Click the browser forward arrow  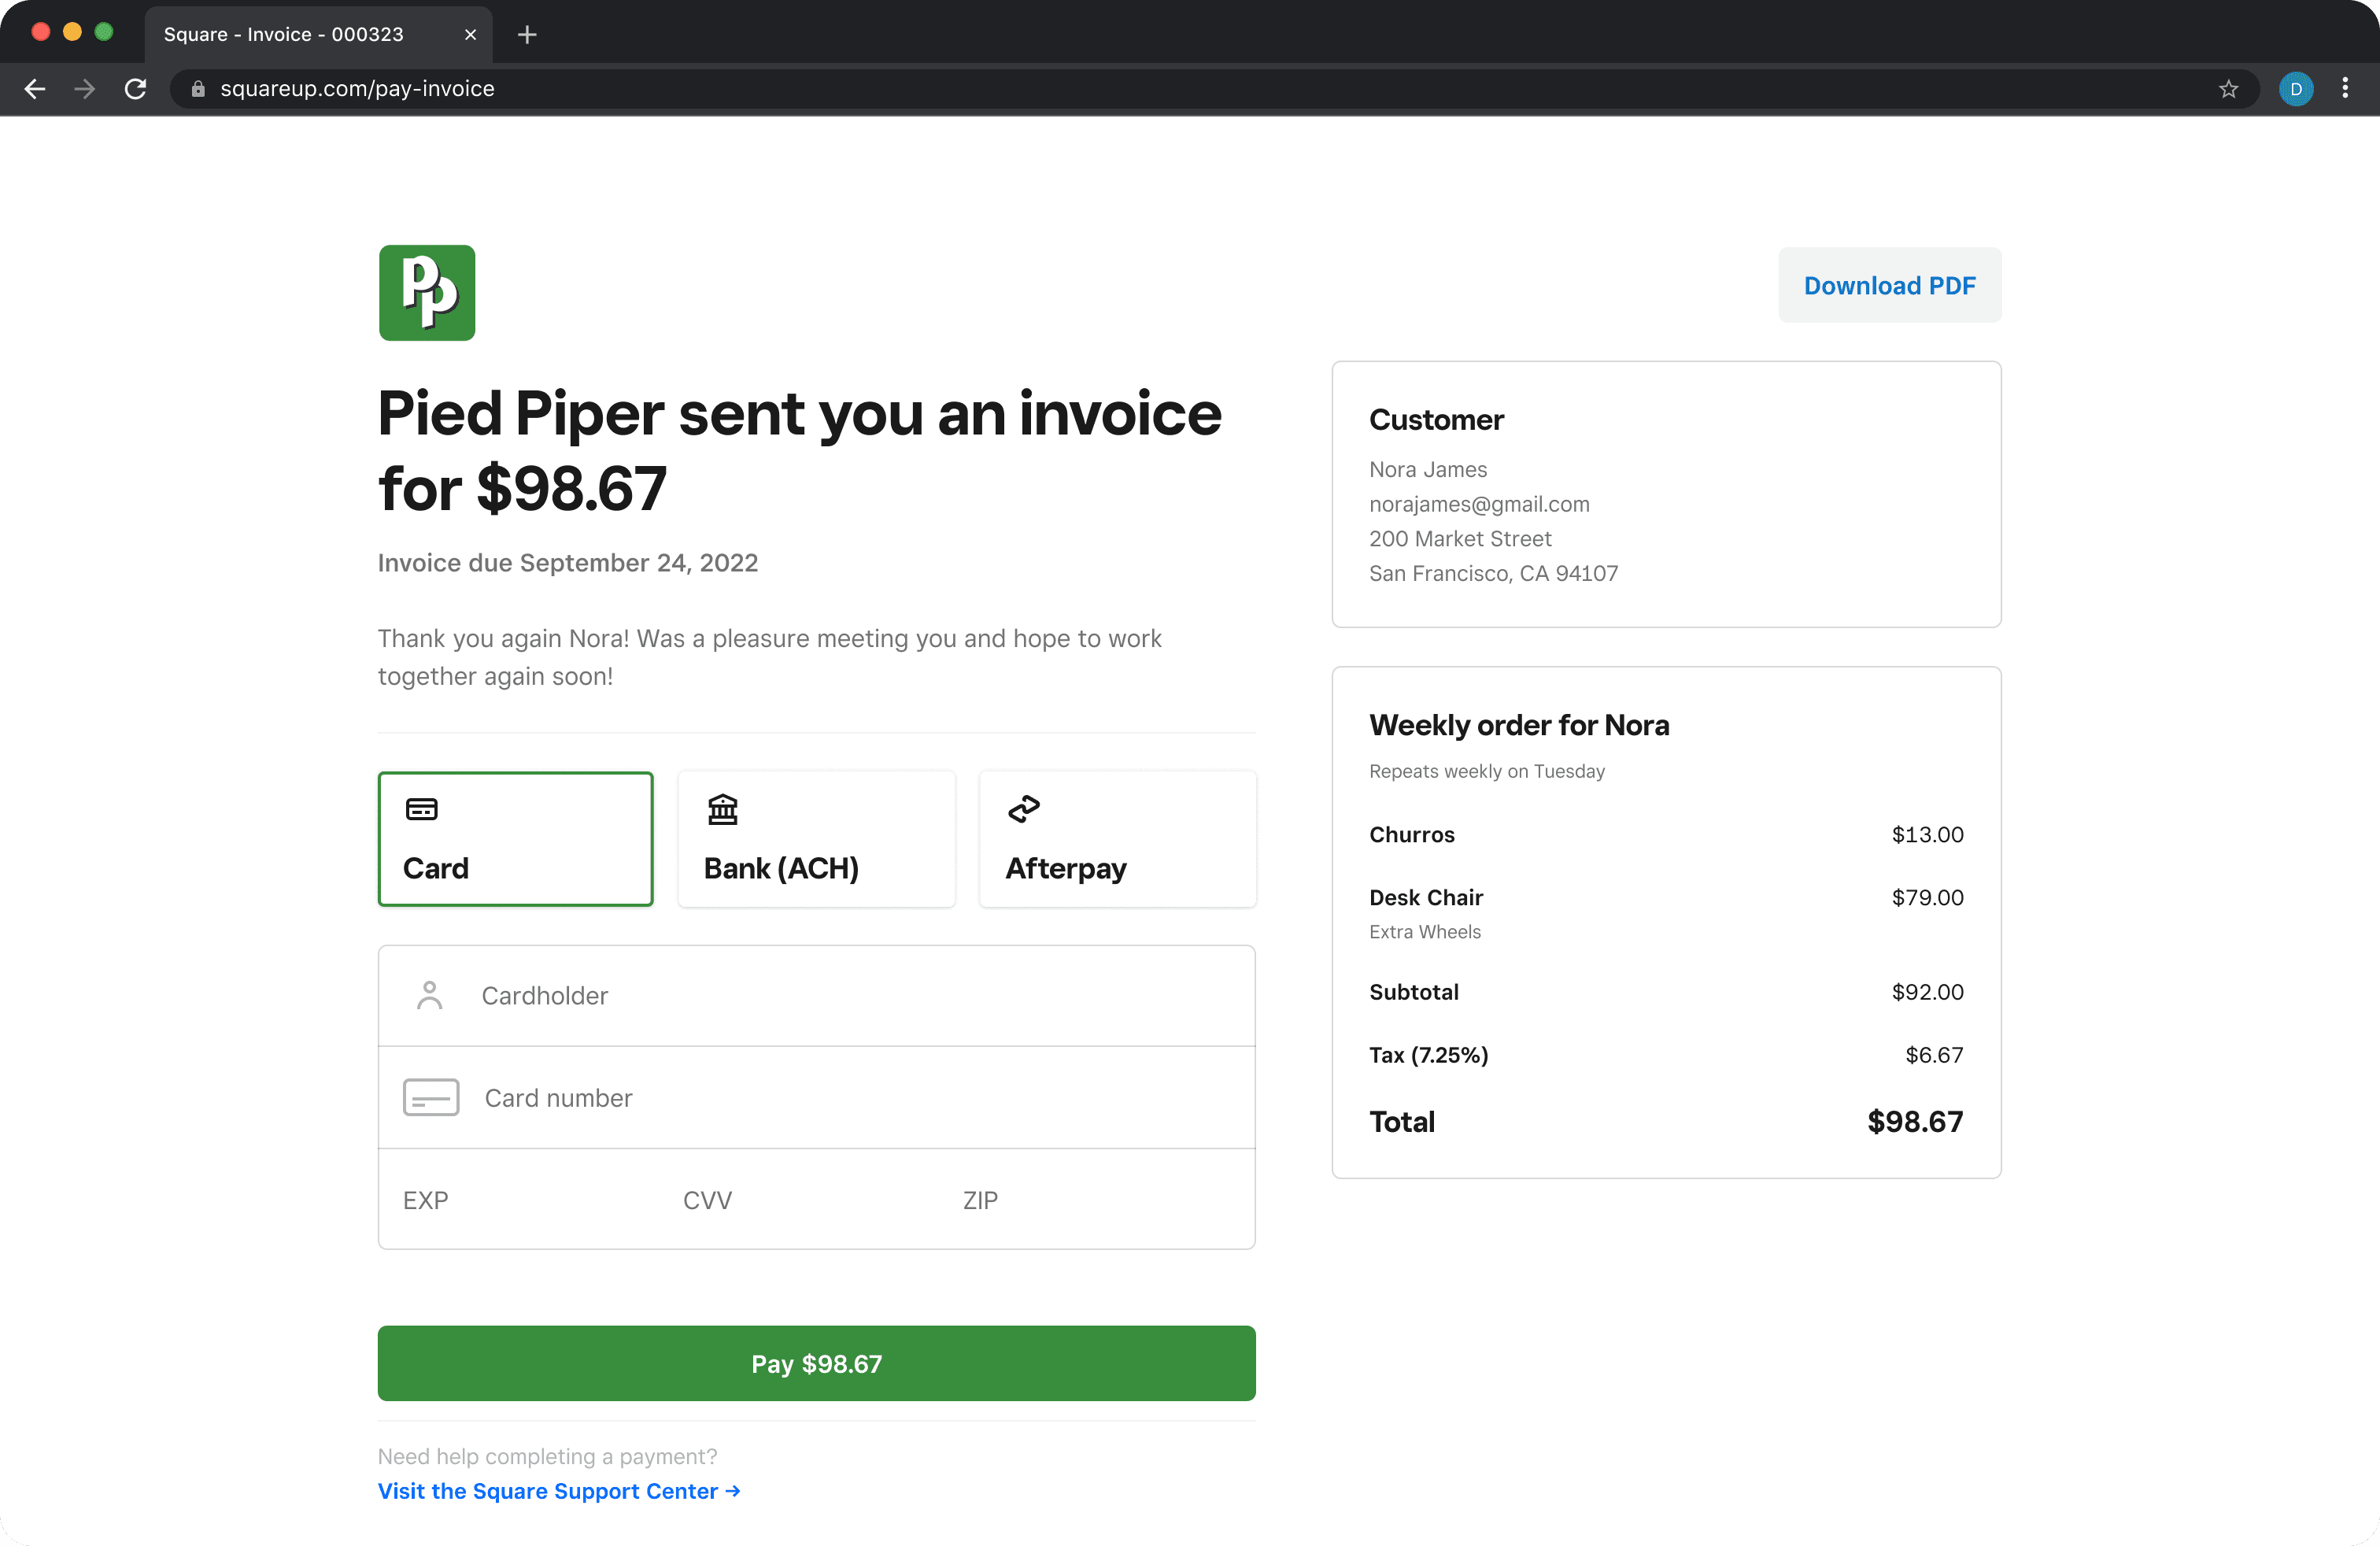coord(85,89)
